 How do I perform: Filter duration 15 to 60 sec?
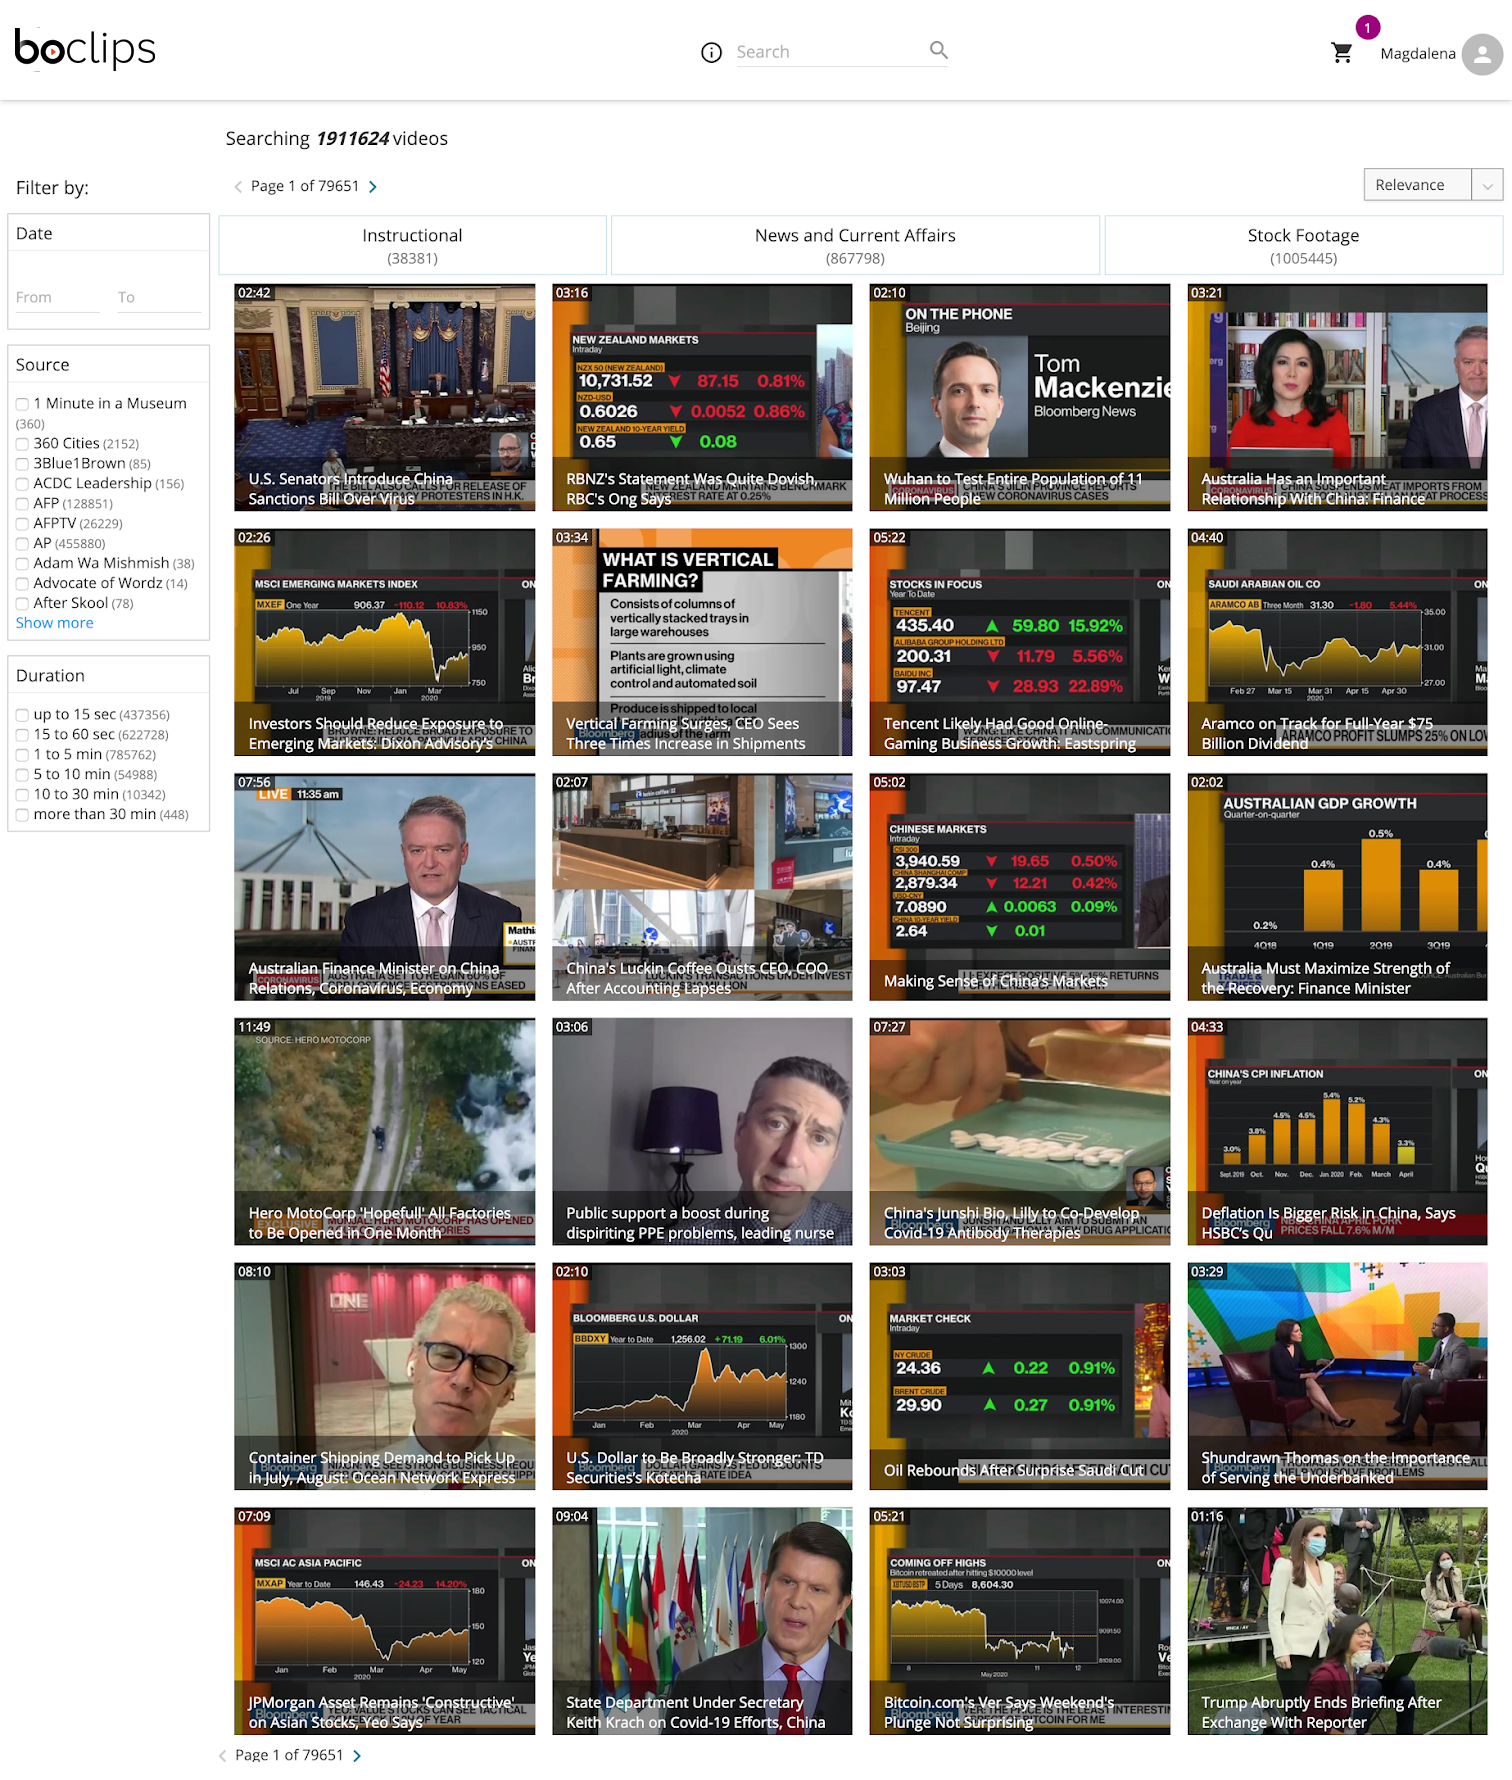point(22,735)
